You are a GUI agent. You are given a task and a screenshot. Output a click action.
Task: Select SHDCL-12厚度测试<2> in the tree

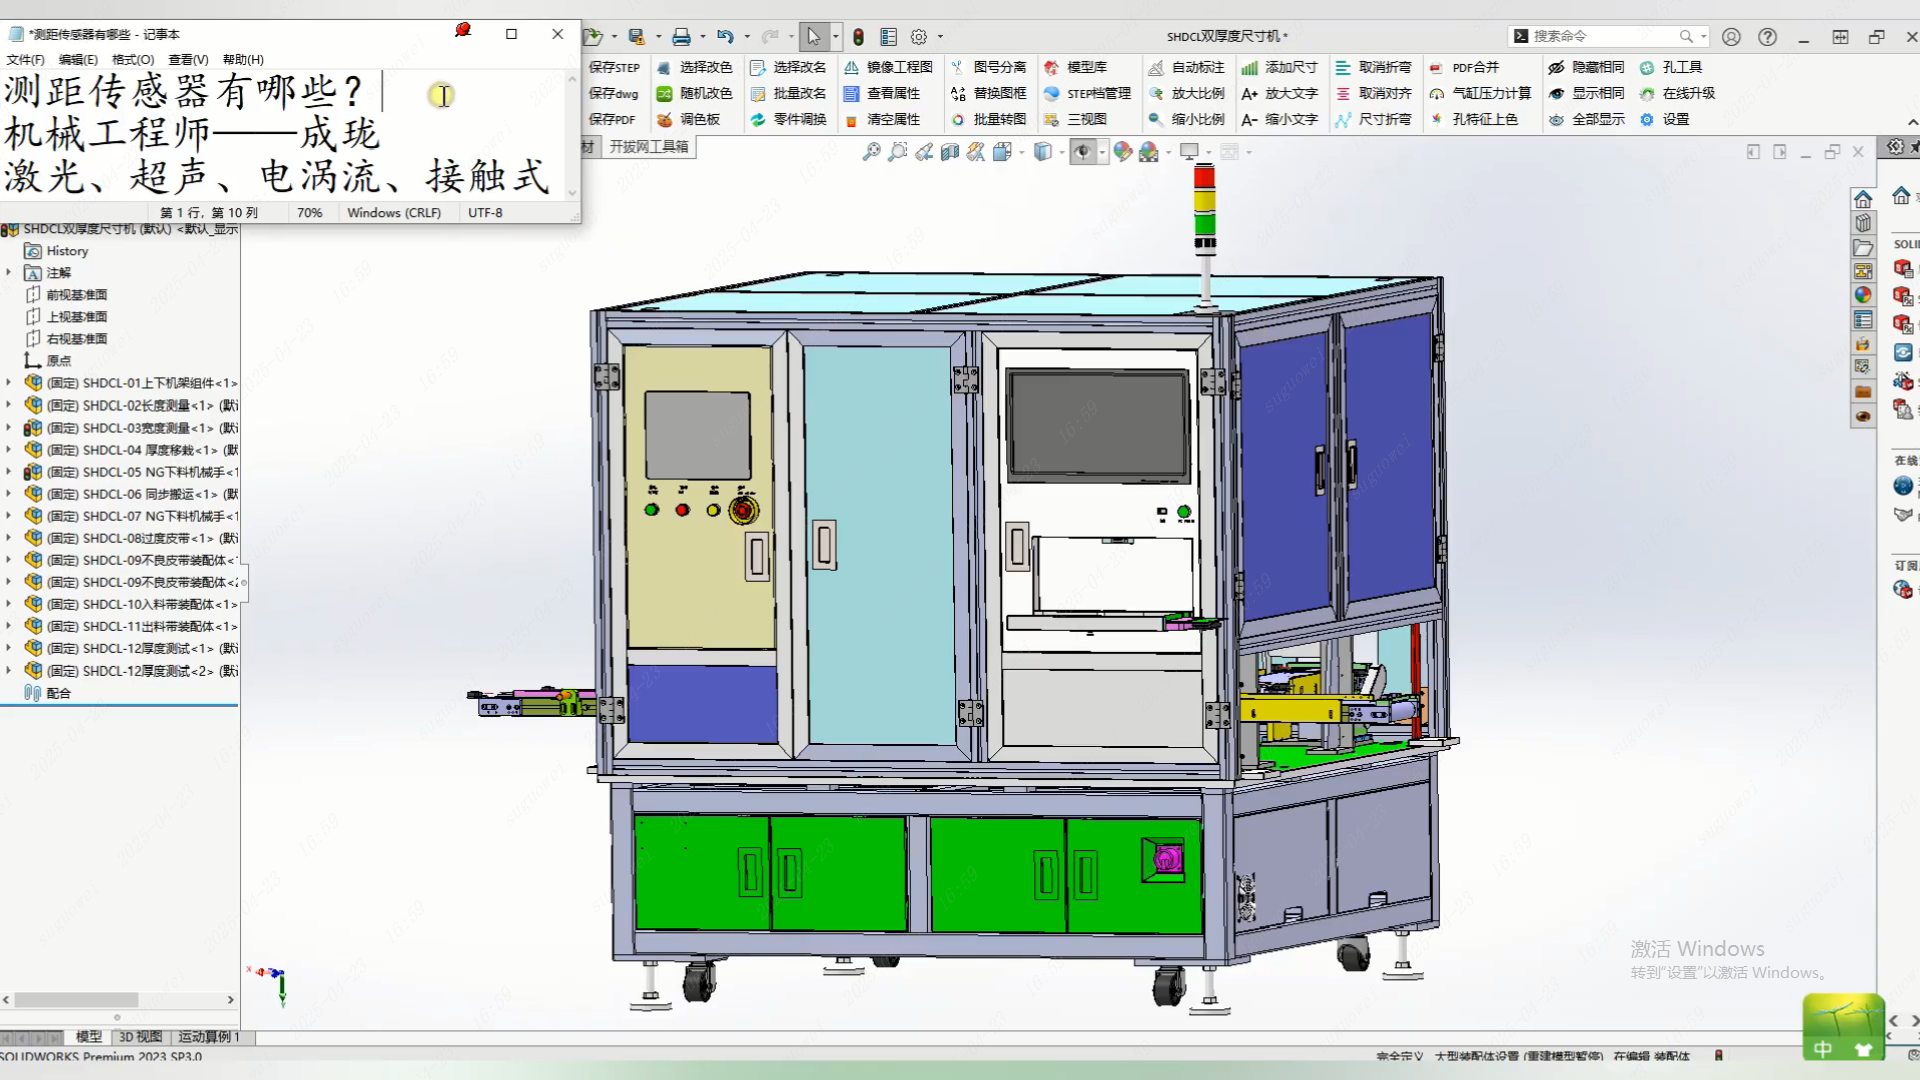coord(131,670)
